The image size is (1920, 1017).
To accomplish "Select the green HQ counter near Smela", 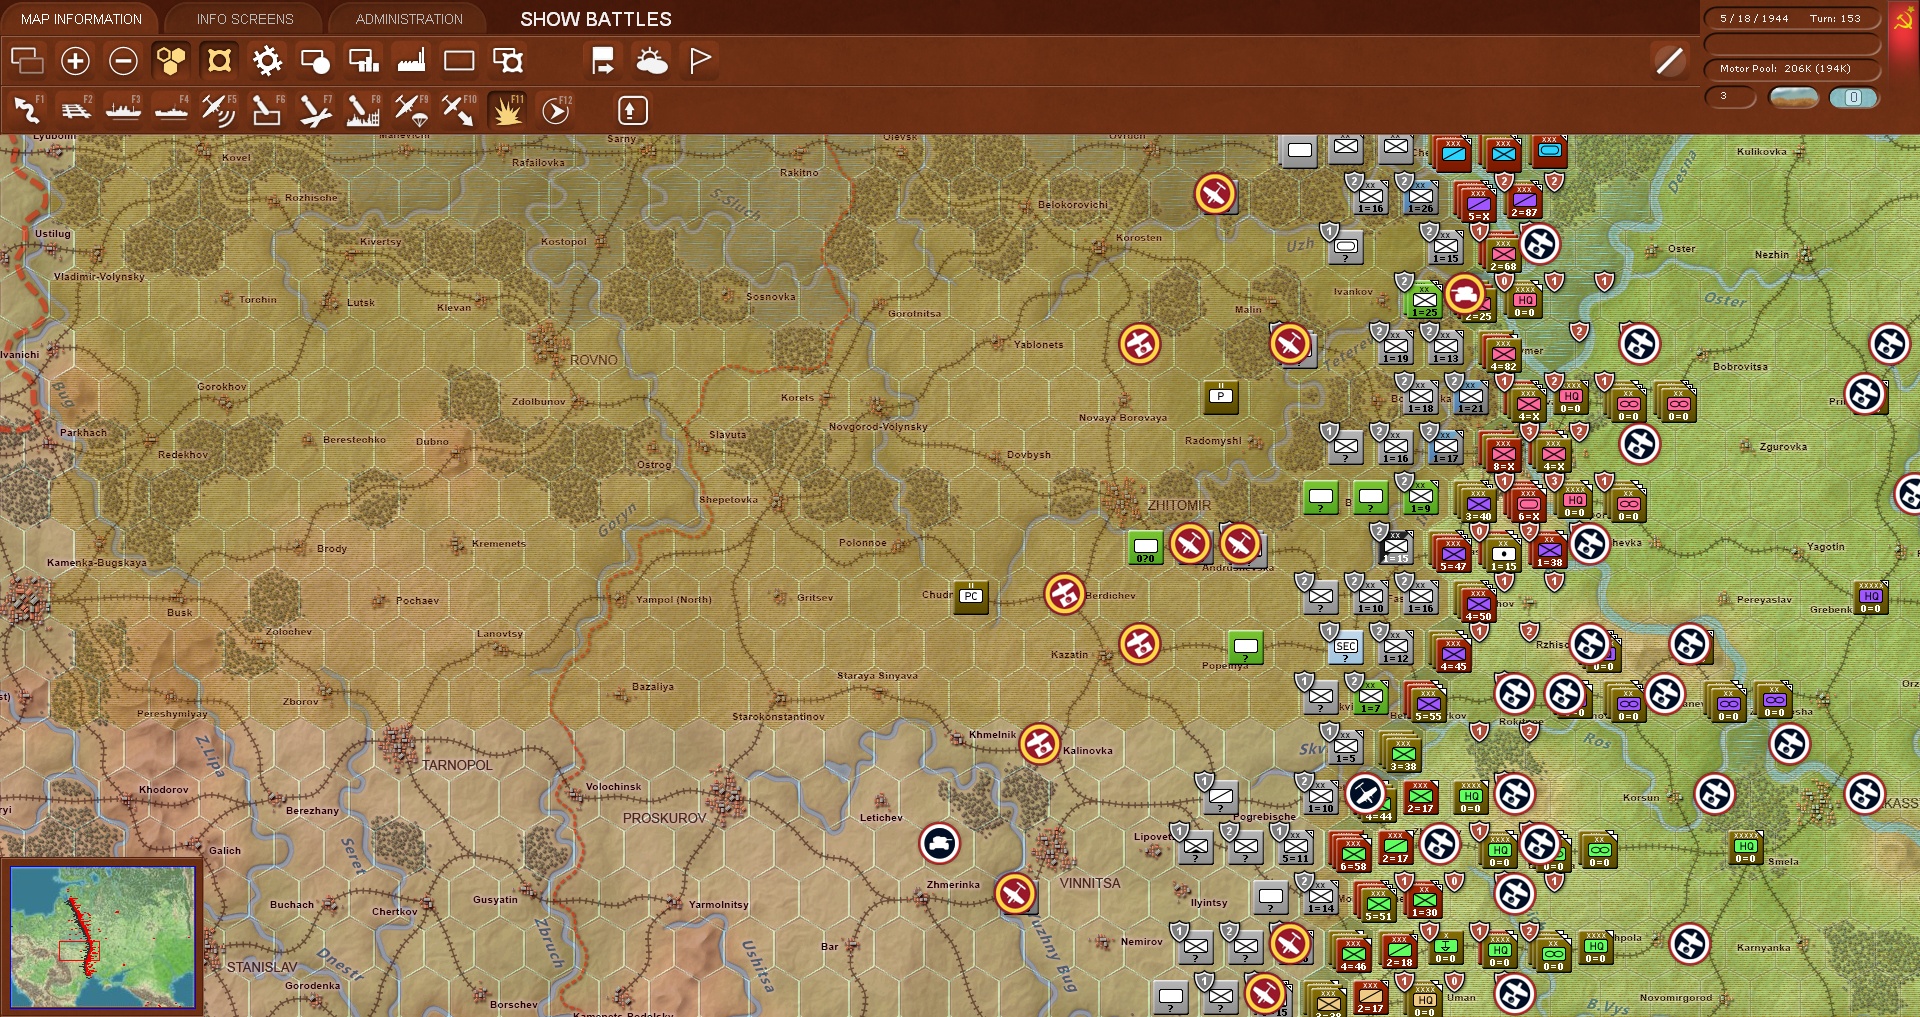I will click(1745, 847).
